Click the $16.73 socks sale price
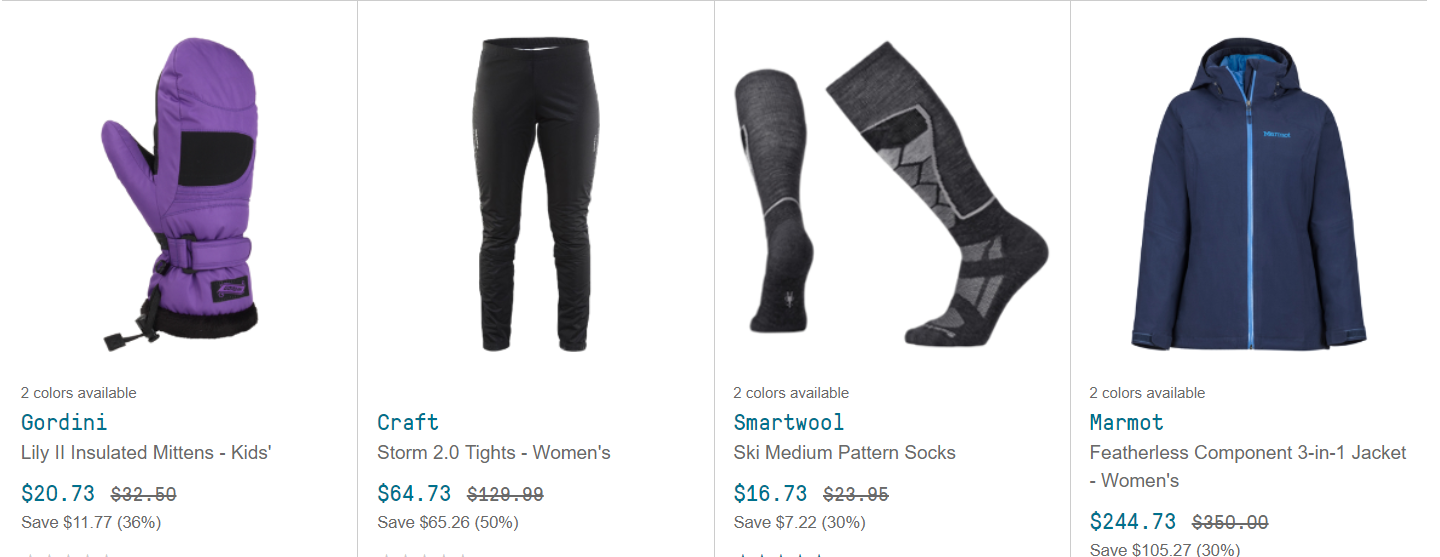The width and height of the screenshot is (1440, 557). [x=770, y=494]
